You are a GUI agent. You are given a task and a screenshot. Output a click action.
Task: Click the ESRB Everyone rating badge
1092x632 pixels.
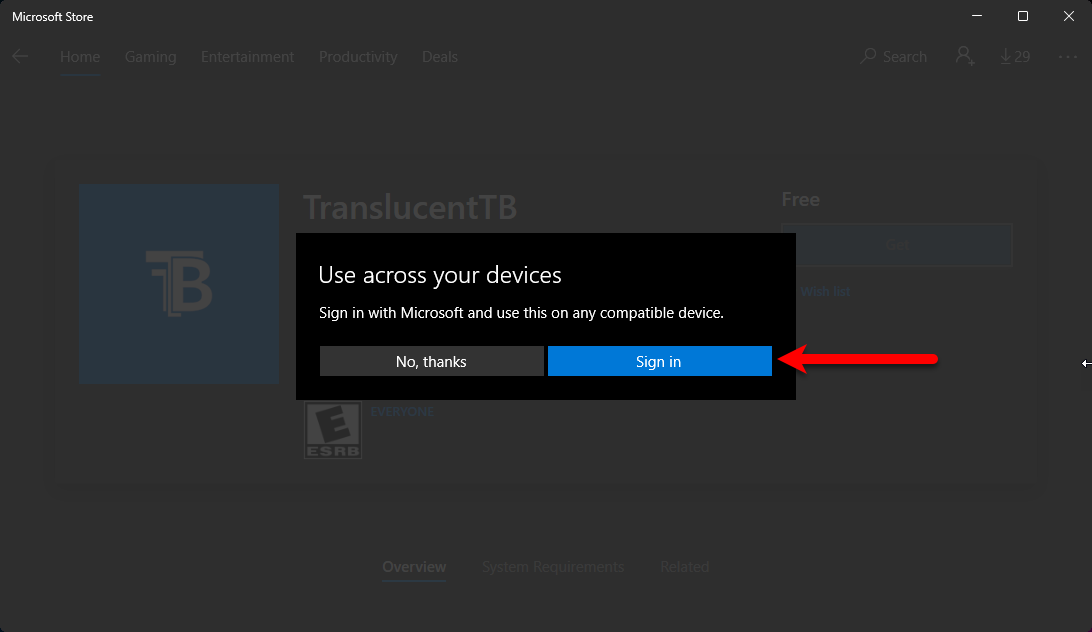333,430
